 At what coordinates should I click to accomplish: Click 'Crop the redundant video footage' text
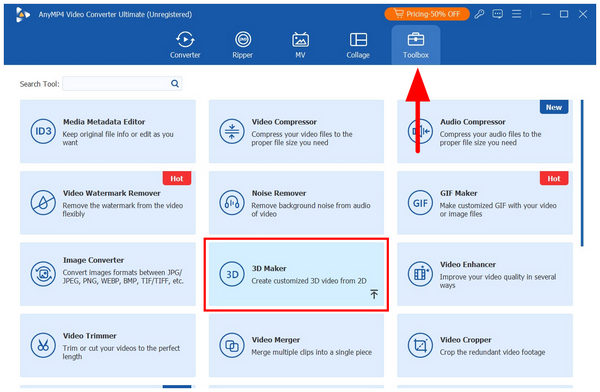(x=492, y=352)
